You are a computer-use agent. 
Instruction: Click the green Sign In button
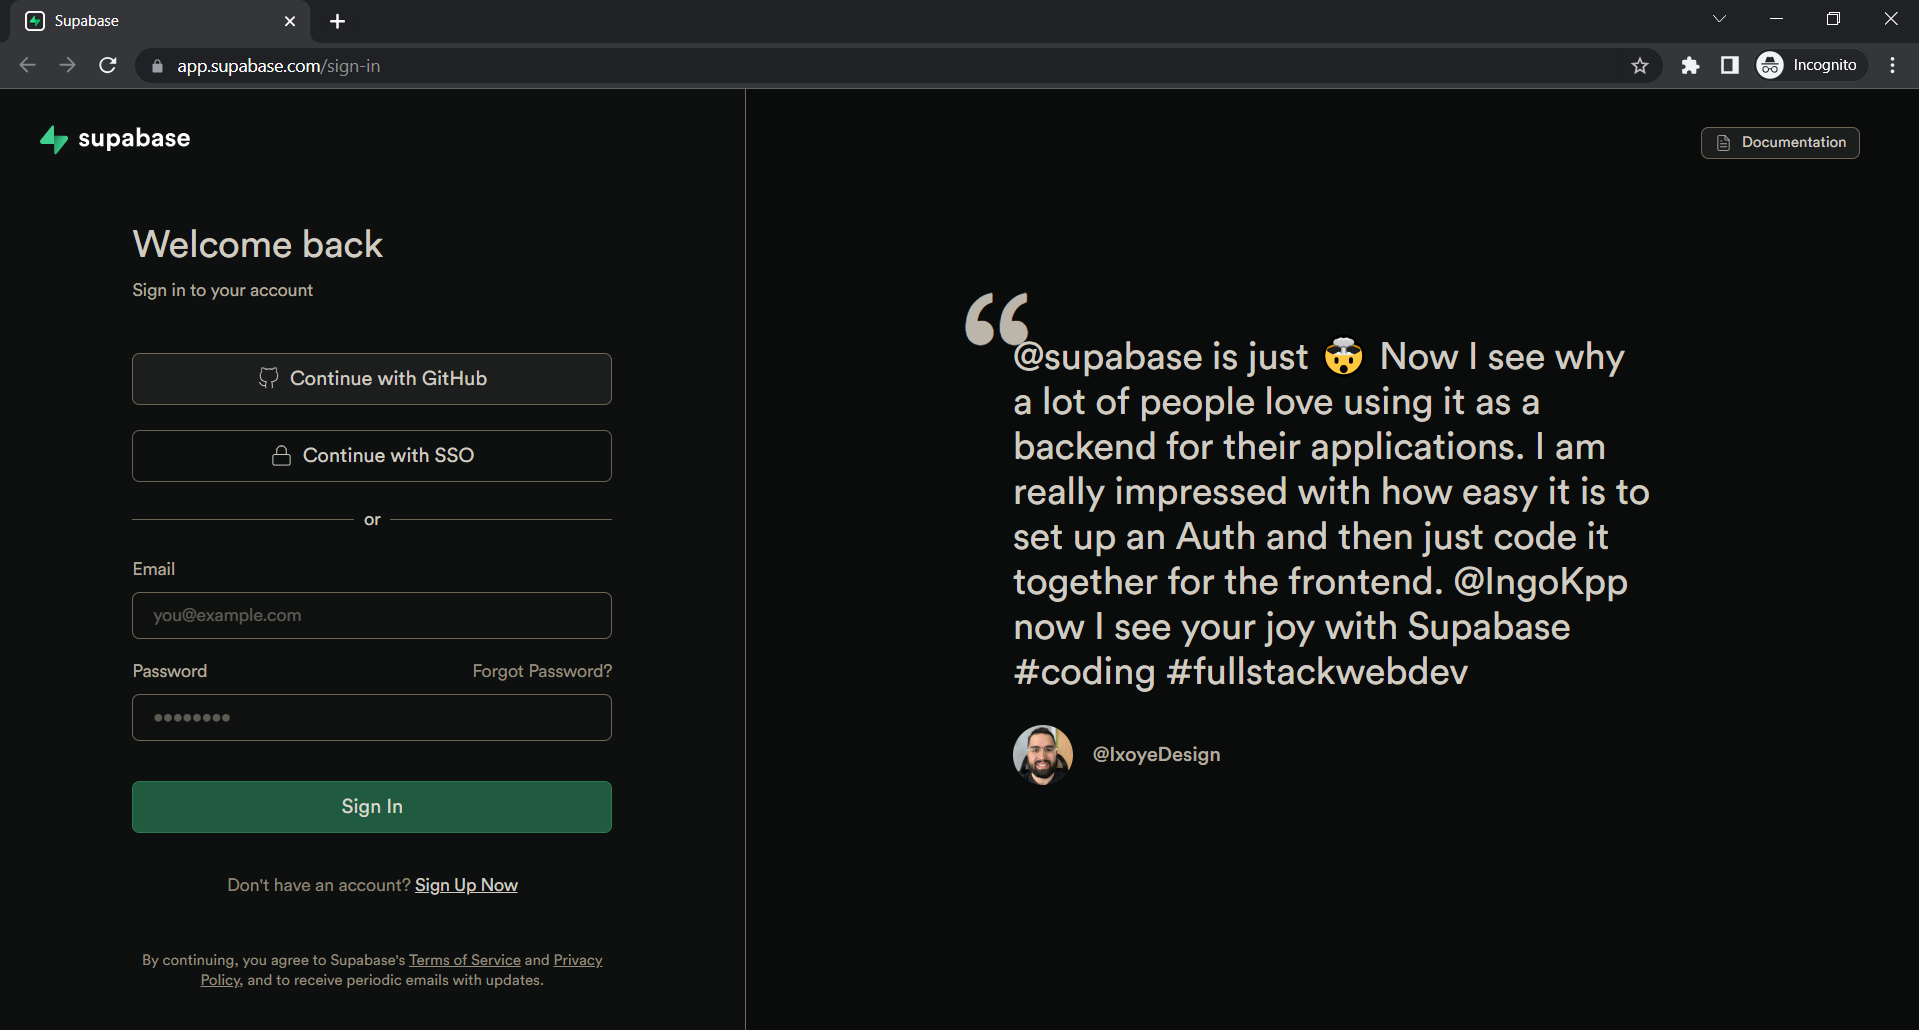(x=372, y=807)
